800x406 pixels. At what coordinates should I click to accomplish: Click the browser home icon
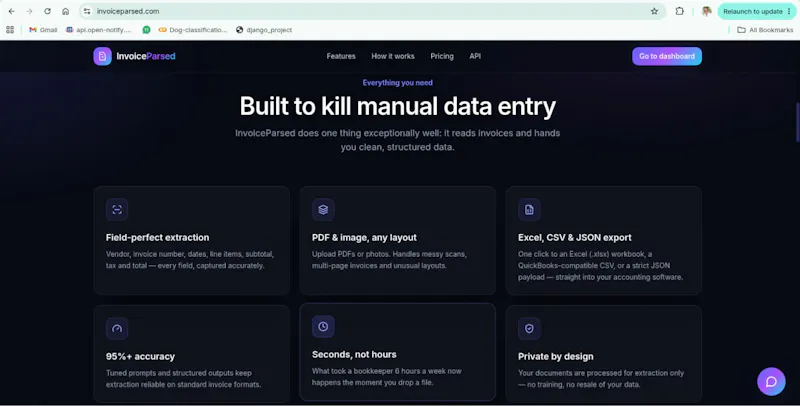pyautogui.click(x=65, y=11)
